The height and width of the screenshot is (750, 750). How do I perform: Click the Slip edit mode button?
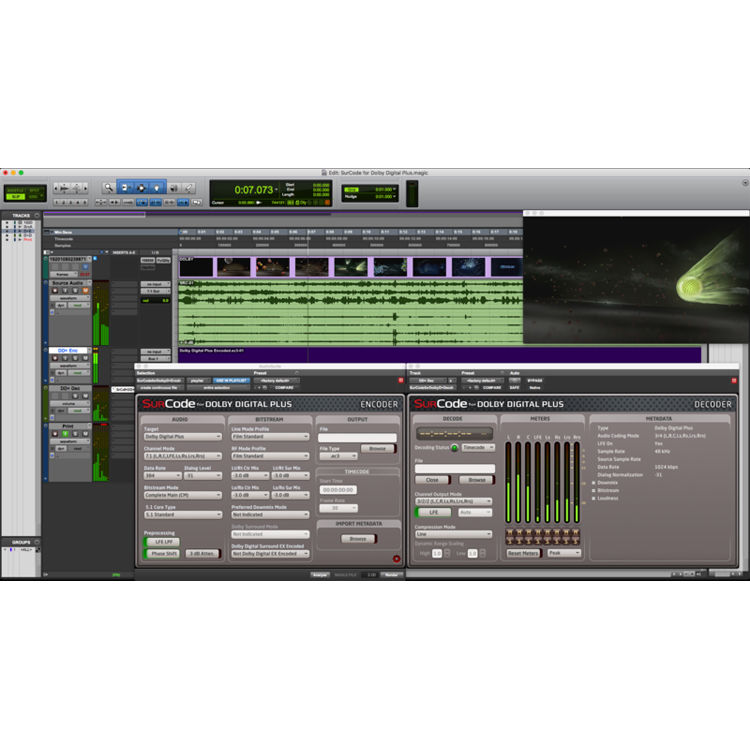[16, 197]
